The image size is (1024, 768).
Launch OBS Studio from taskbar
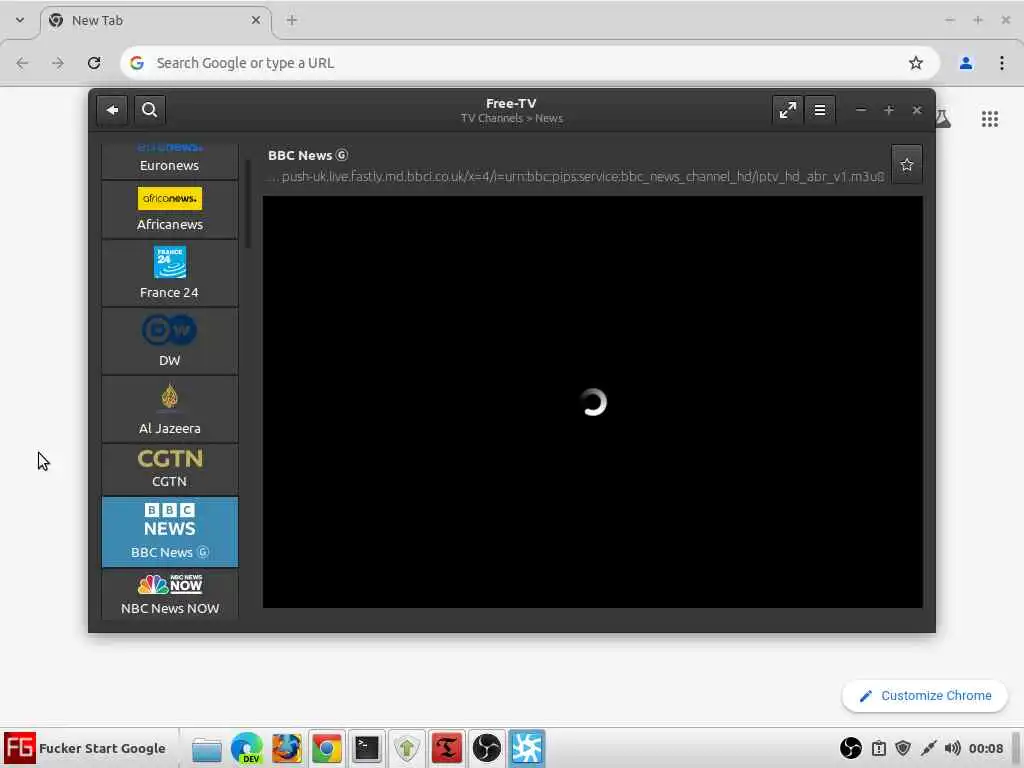pyautogui.click(x=487, y=748)
